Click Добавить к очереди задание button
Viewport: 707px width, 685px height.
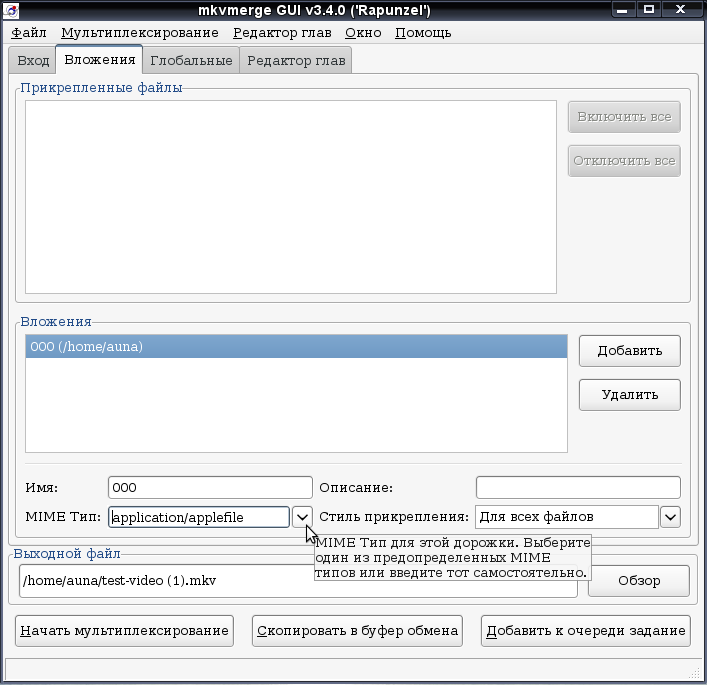tap(586, 631)
